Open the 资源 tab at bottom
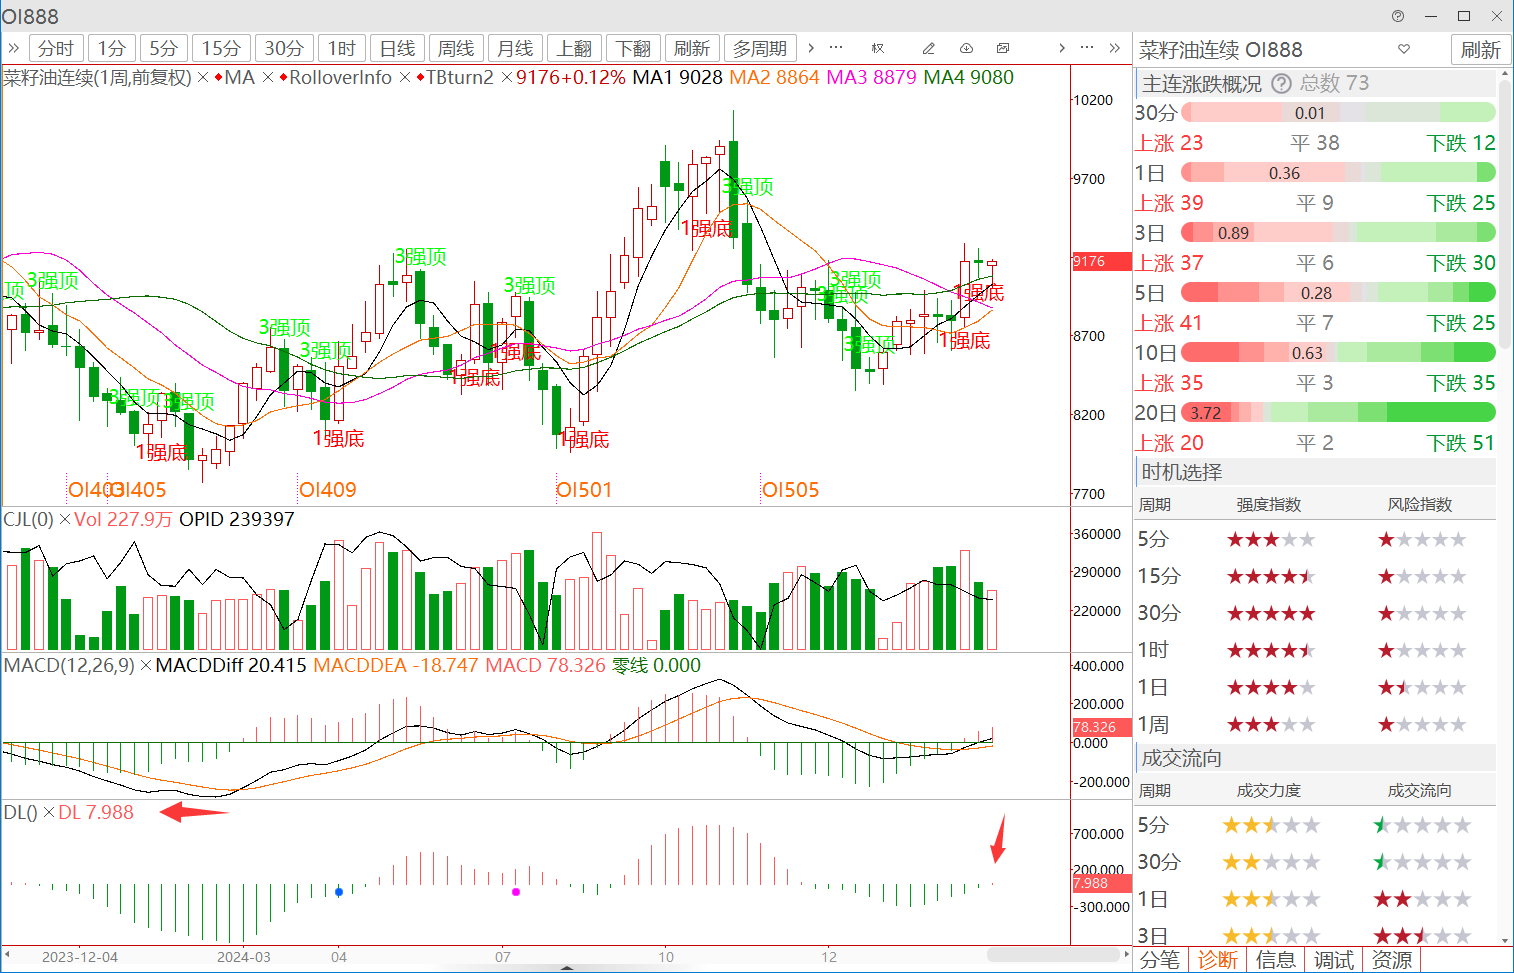Screen dimensions: 1514x973 1392,960
